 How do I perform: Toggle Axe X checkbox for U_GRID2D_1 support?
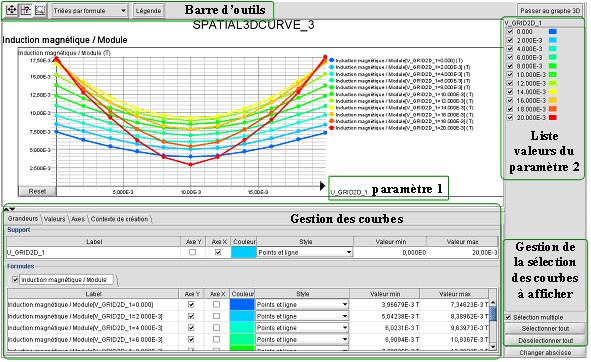[218, 252]
